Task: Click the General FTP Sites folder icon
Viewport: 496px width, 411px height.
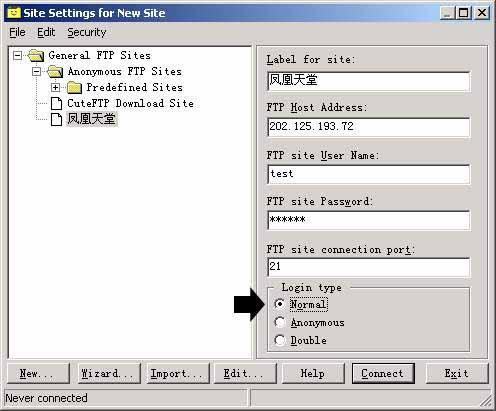Action: [x=36, y=55]
